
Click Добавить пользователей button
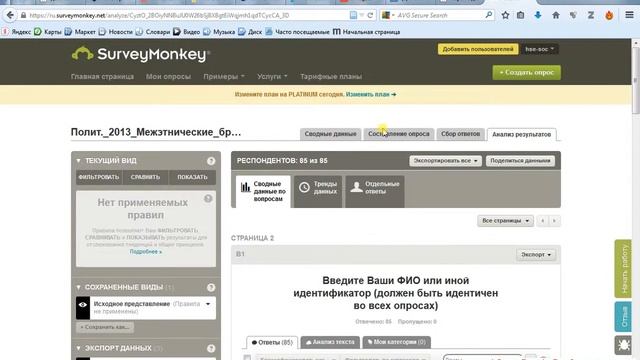tap(478, 49)
